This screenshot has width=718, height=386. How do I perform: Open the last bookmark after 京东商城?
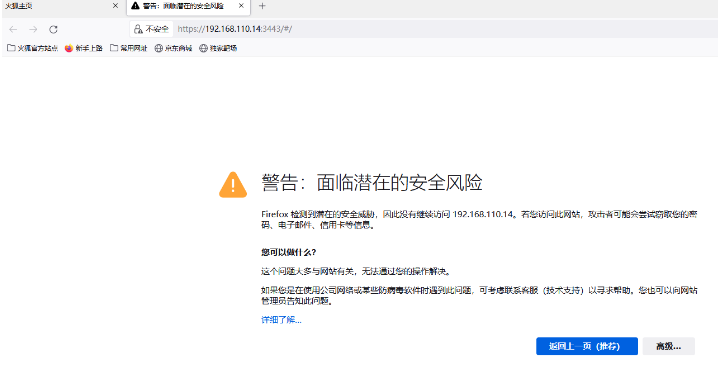coord(218,48)
